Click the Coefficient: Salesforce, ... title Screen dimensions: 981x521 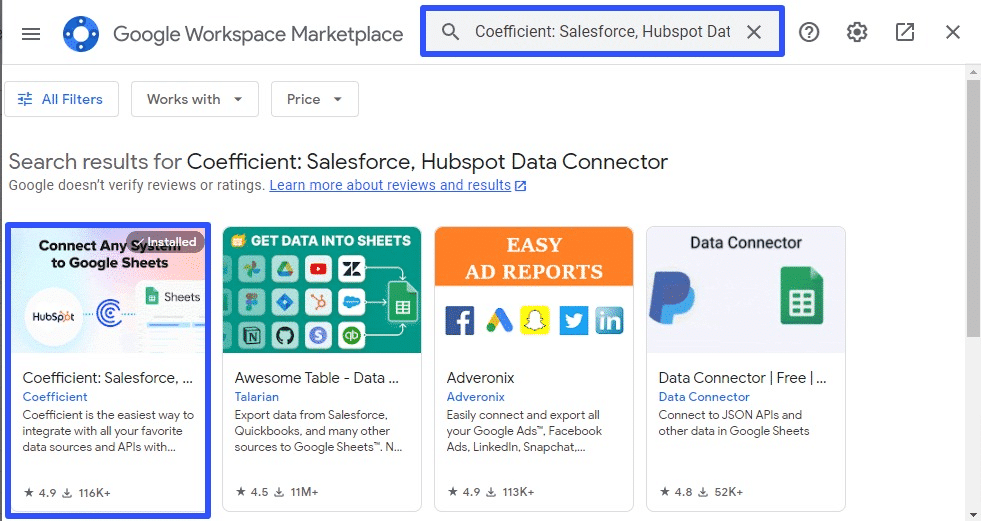tap(108, 378)
